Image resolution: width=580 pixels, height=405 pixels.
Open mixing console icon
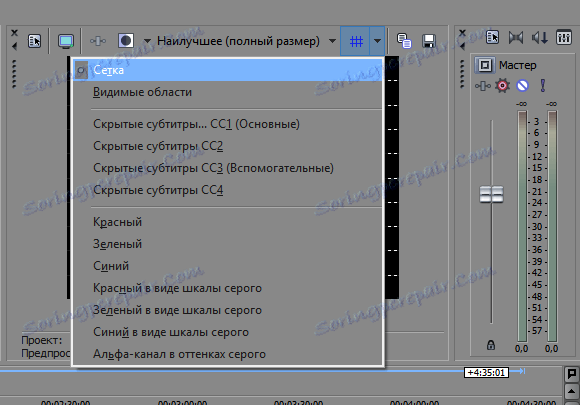[x=564, y=37]
